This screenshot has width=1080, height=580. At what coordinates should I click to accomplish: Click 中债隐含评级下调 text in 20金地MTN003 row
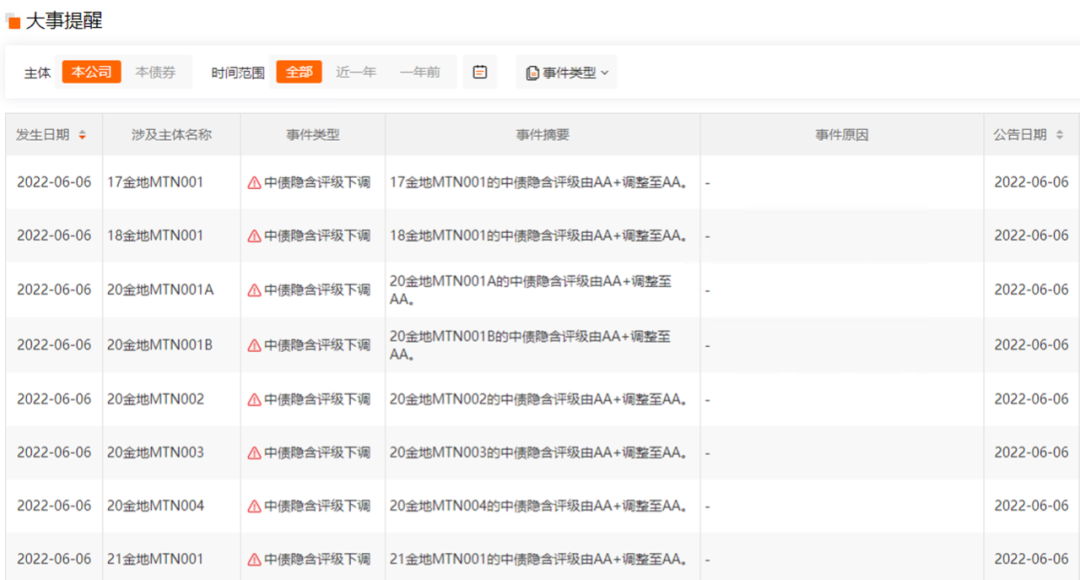tap(317, 453)
